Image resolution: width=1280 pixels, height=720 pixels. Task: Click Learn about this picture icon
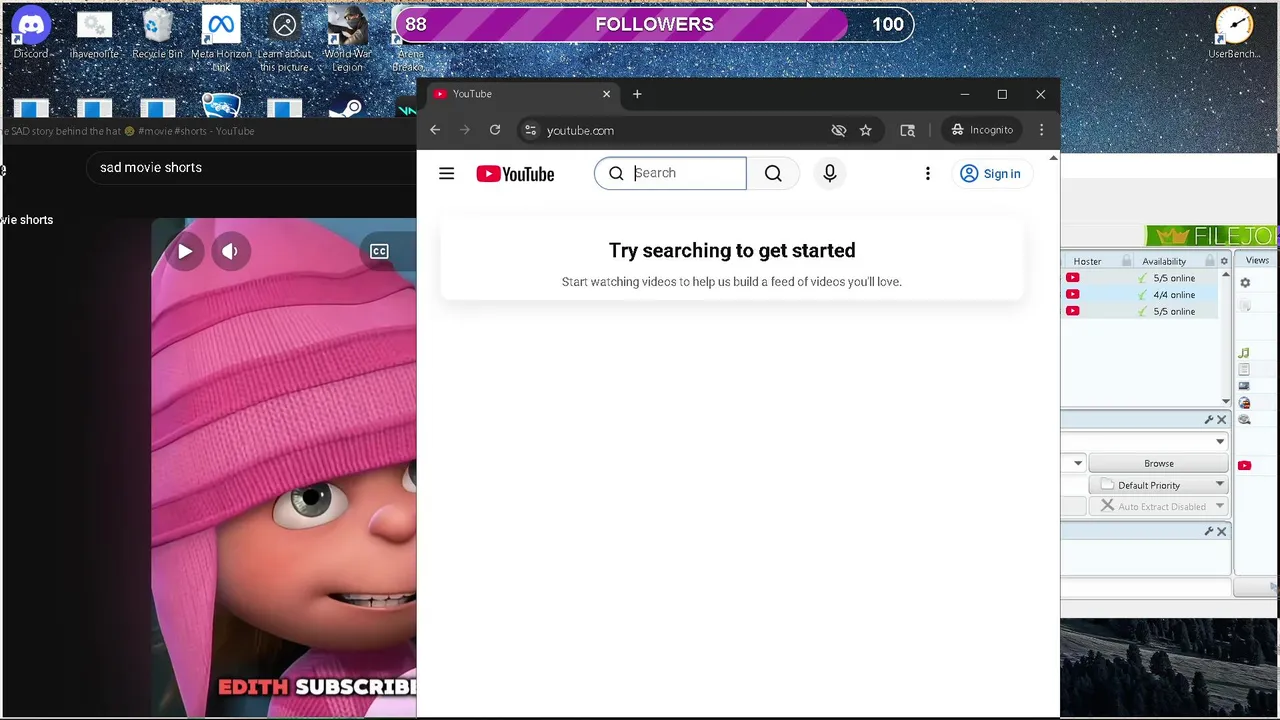tap(284, 38)
